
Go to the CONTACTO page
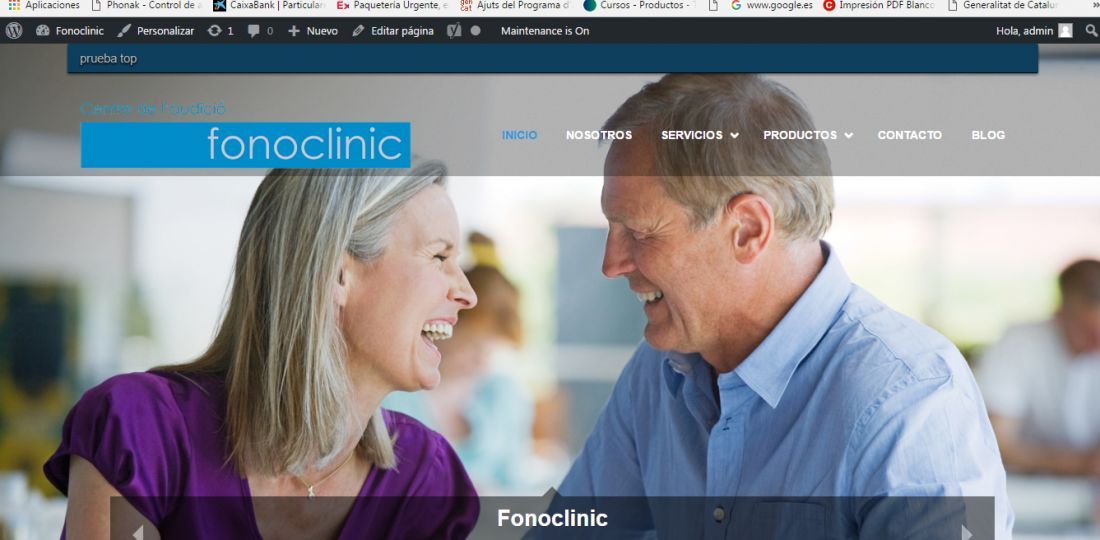[x=910, y=135]
